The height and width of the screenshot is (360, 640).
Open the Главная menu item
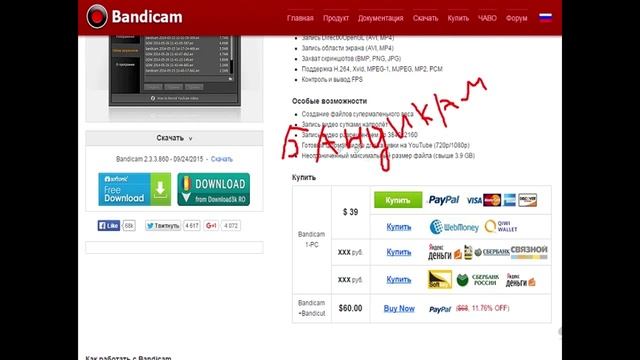click(300, 18)
